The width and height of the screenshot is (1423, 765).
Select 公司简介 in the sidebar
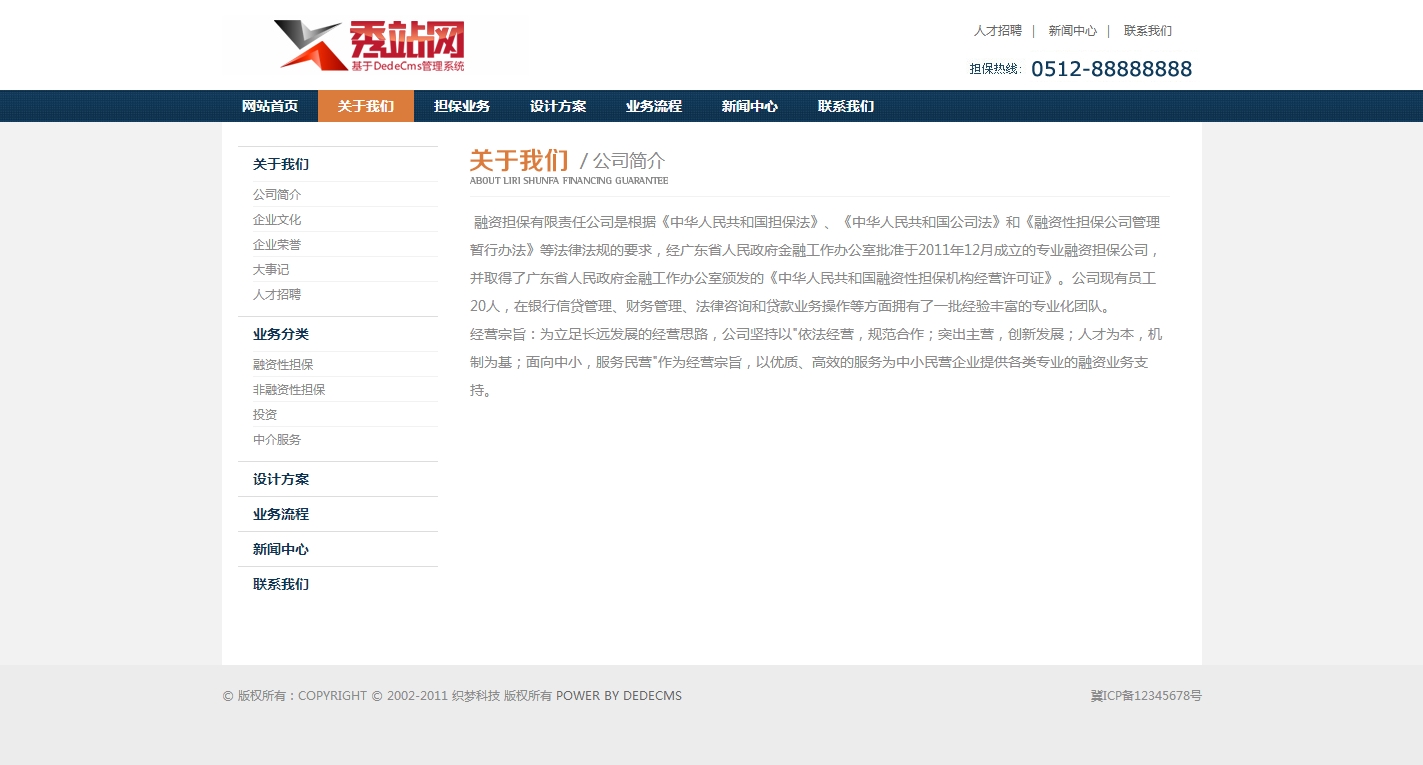277,195
